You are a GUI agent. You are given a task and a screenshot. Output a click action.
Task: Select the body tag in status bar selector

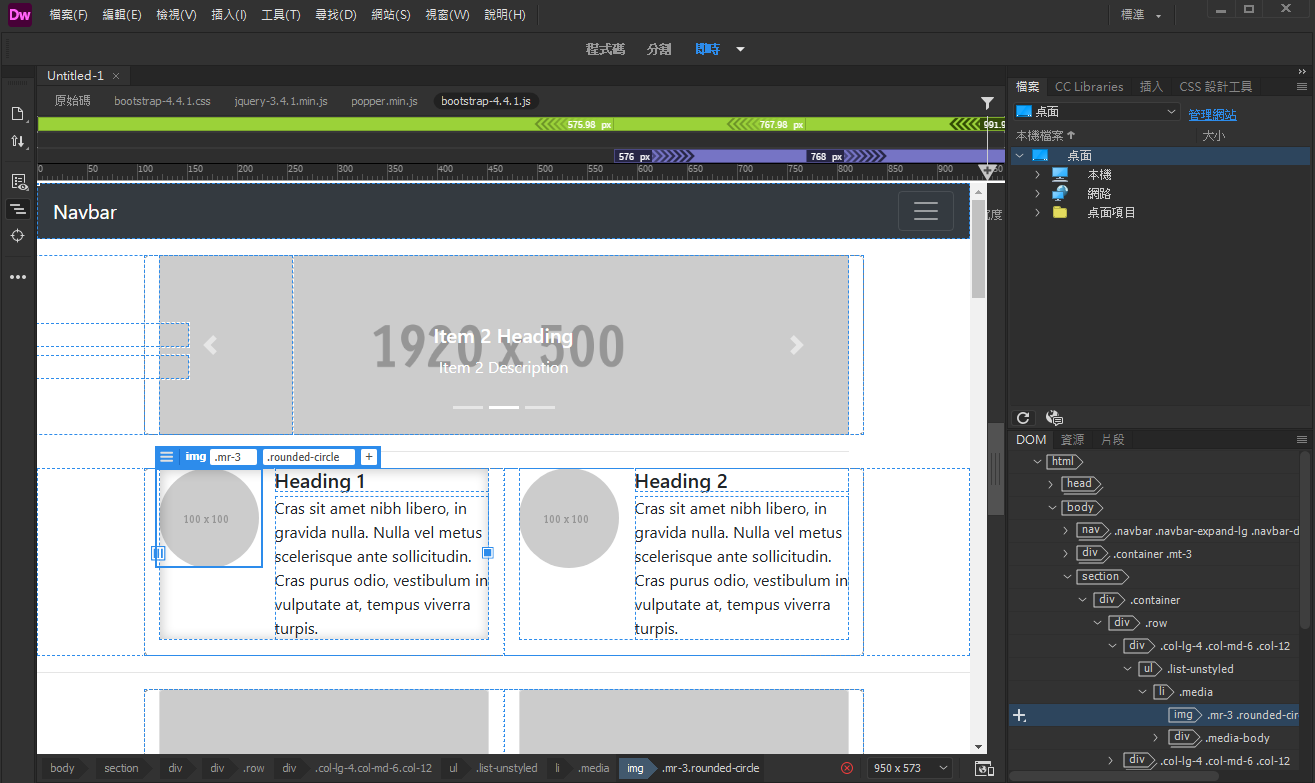(62, 768)
